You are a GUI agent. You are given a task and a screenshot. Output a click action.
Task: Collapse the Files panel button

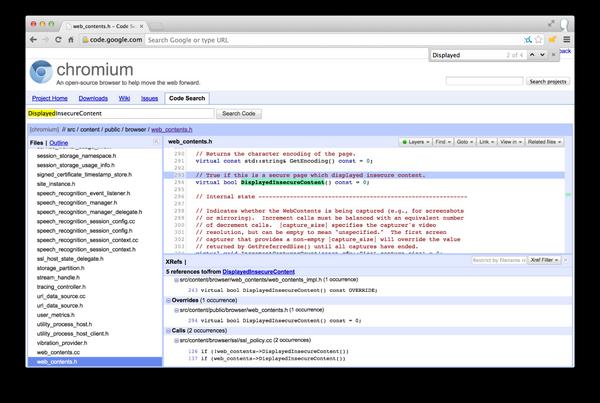point(156,142)
